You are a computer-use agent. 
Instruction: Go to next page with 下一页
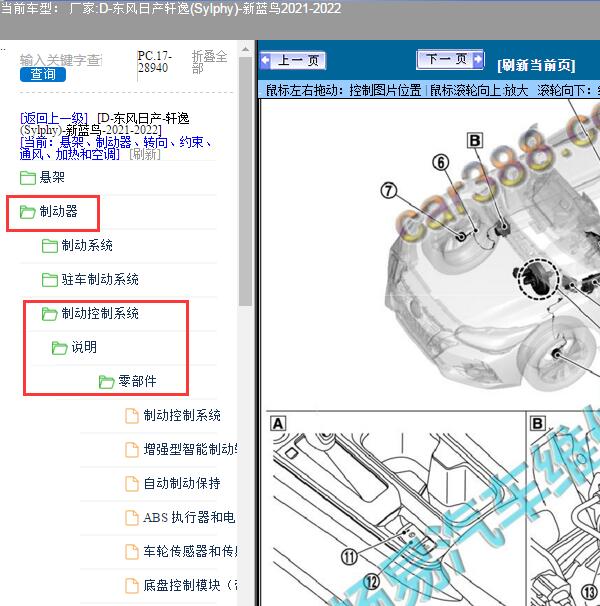pos(450,60)
